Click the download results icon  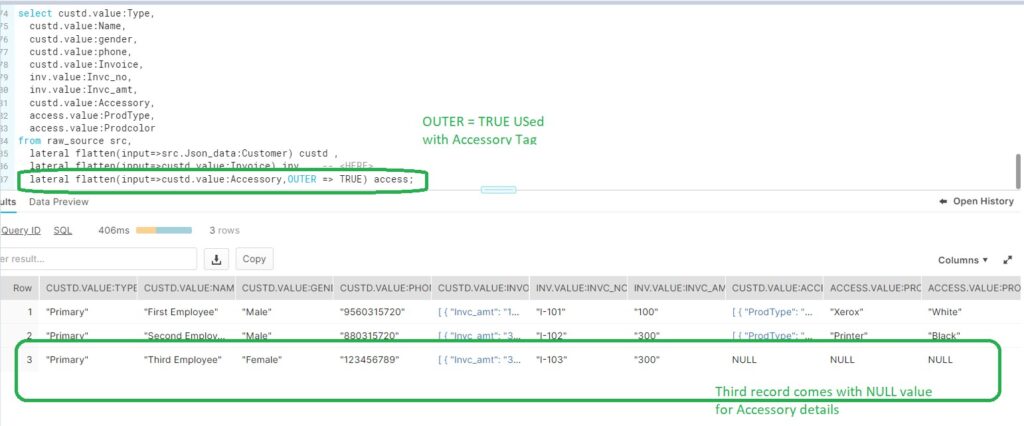[216, 259]
